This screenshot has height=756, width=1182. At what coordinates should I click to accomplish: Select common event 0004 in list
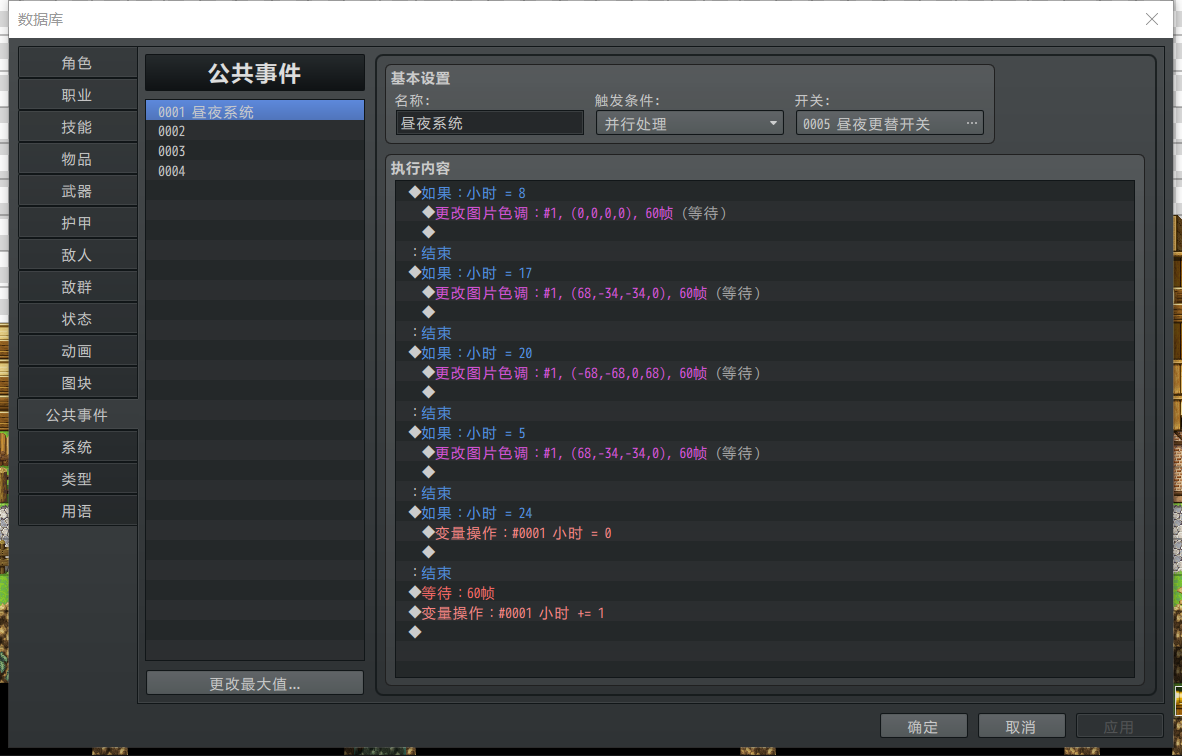click(x=255, y=171)
